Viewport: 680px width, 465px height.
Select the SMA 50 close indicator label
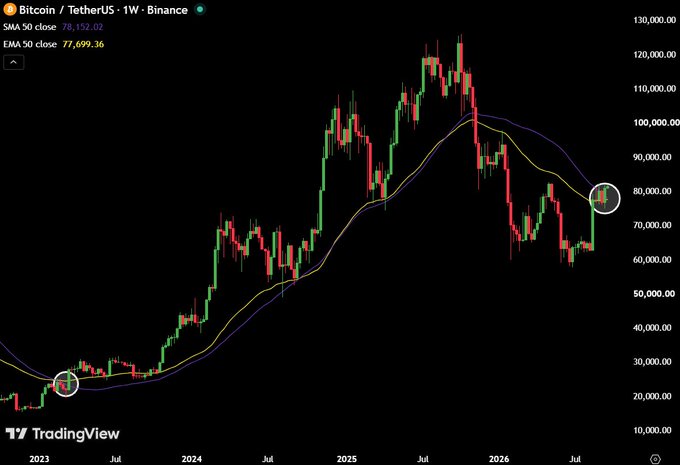point(29,27)
